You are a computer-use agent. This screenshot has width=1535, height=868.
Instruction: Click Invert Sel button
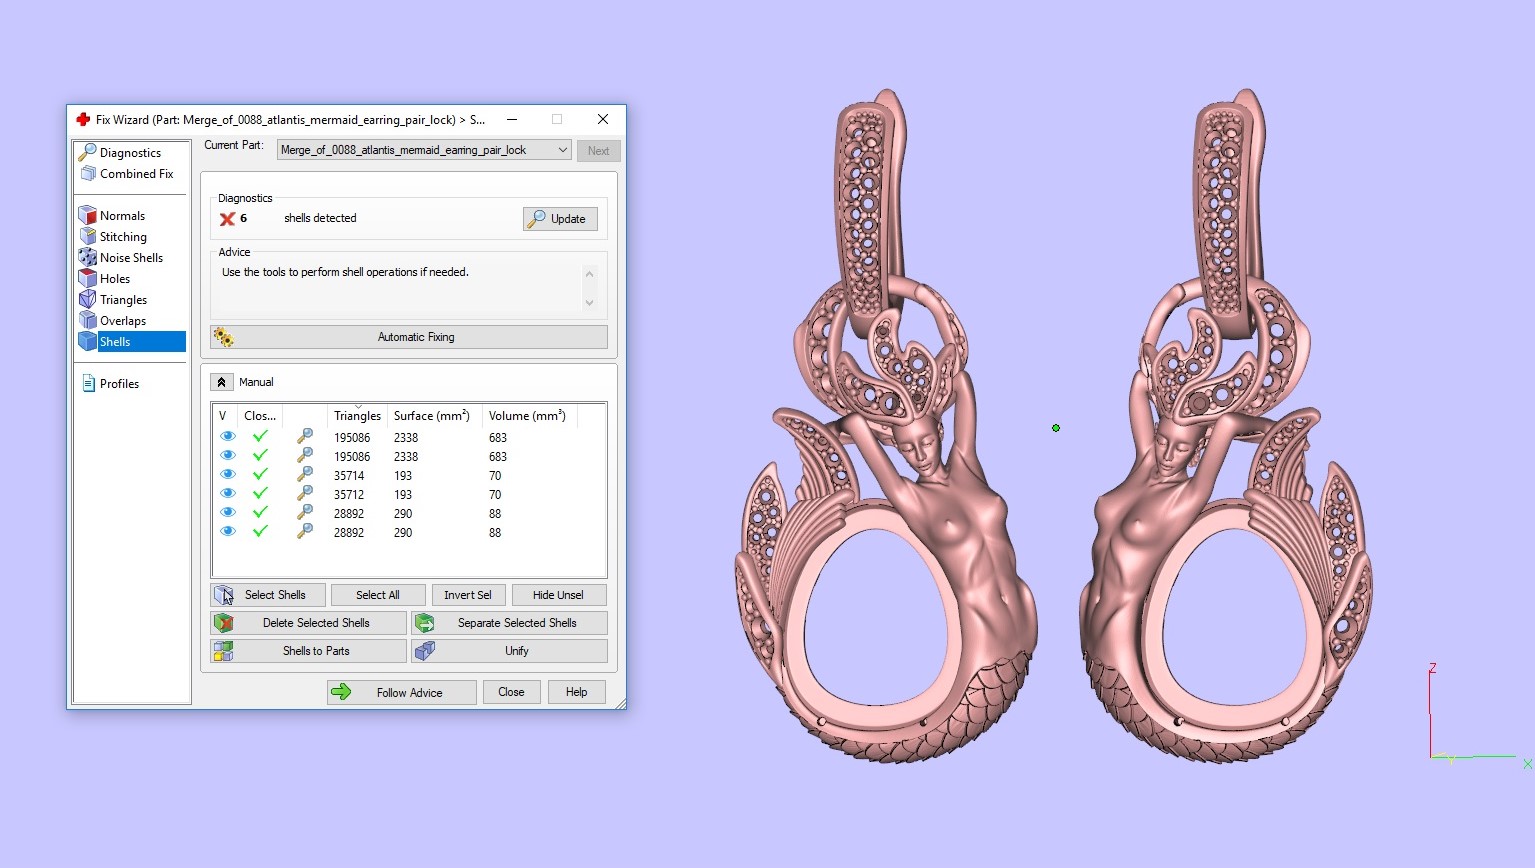[x=468, y=595]
